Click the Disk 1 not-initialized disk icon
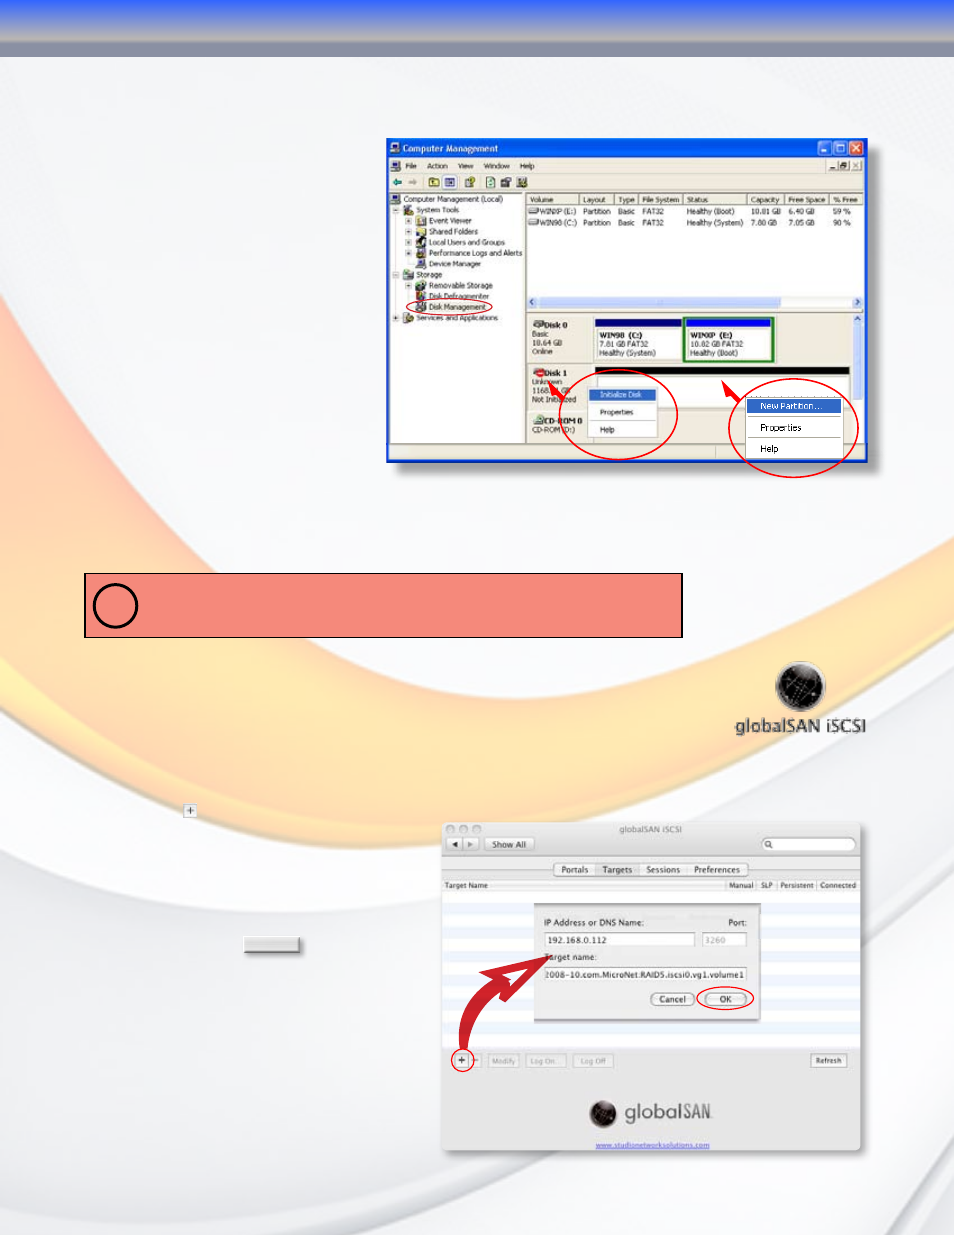The height and width of the screenshot is (1235, 954). click(539, 373)
